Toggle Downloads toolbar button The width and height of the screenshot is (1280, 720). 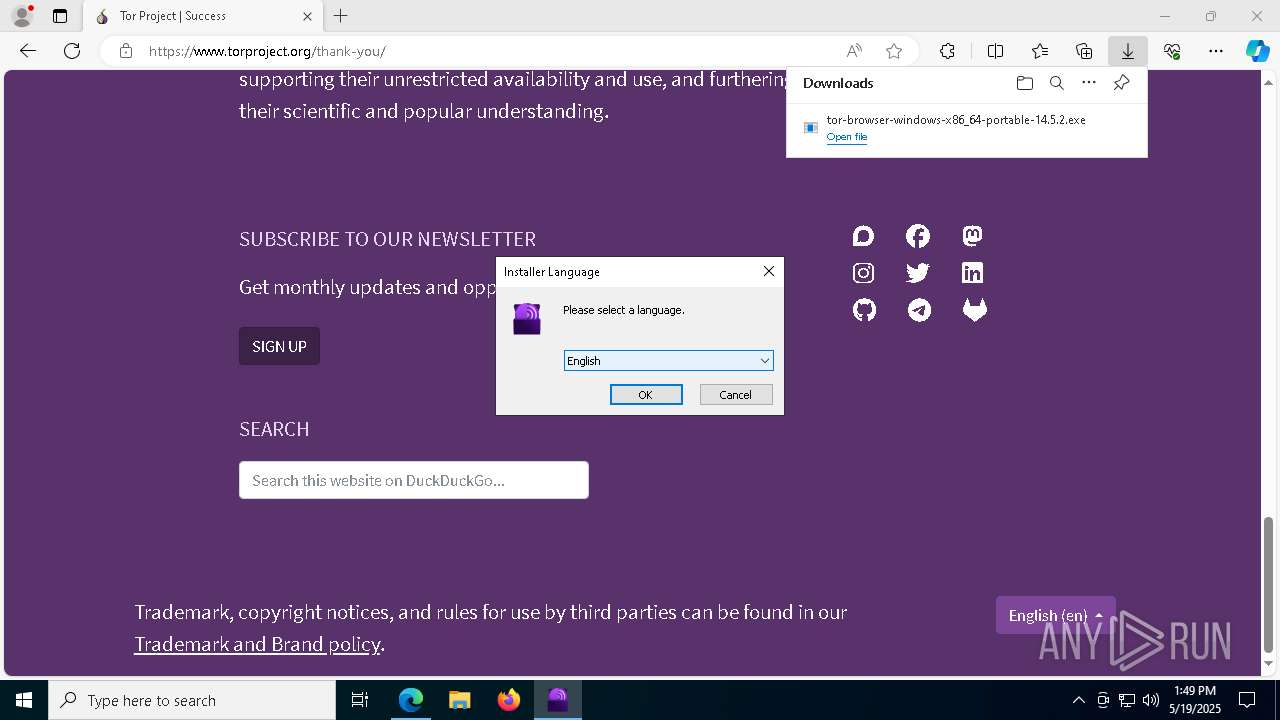(x=1128, y=51)
